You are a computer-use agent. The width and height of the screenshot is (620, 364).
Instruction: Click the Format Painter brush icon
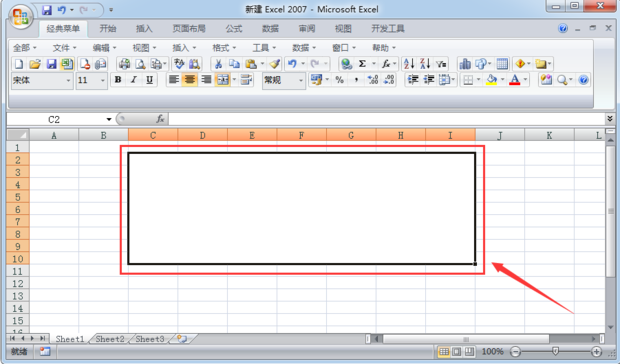(274, 64)
